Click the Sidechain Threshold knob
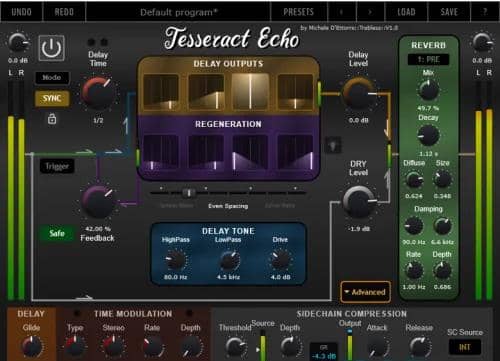 coord(235,347)
